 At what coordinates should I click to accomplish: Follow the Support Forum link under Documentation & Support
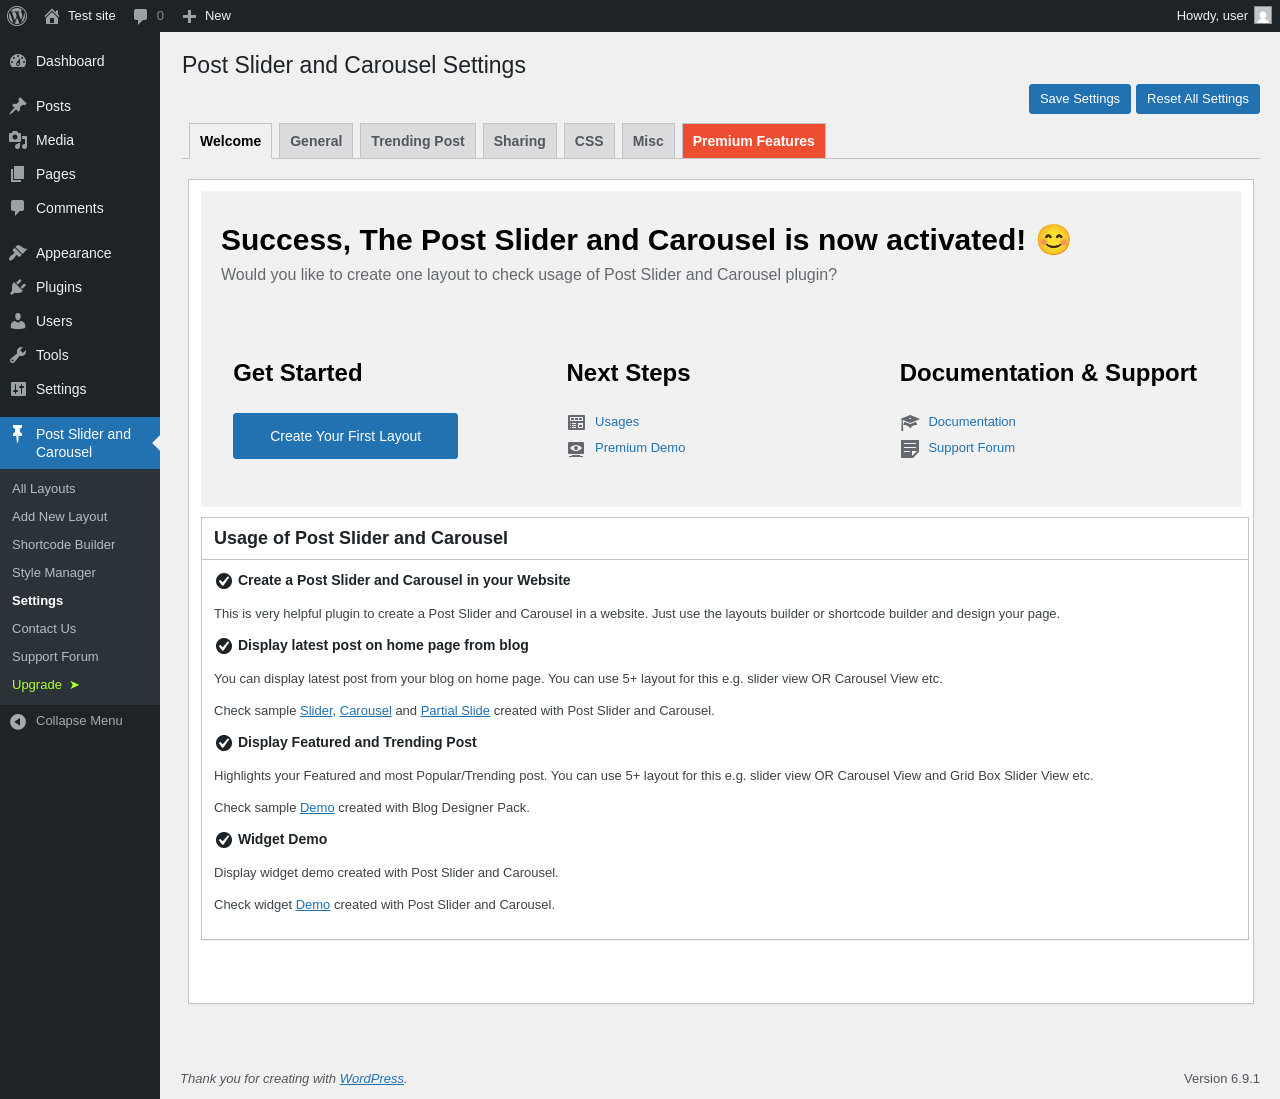[971, 448]
